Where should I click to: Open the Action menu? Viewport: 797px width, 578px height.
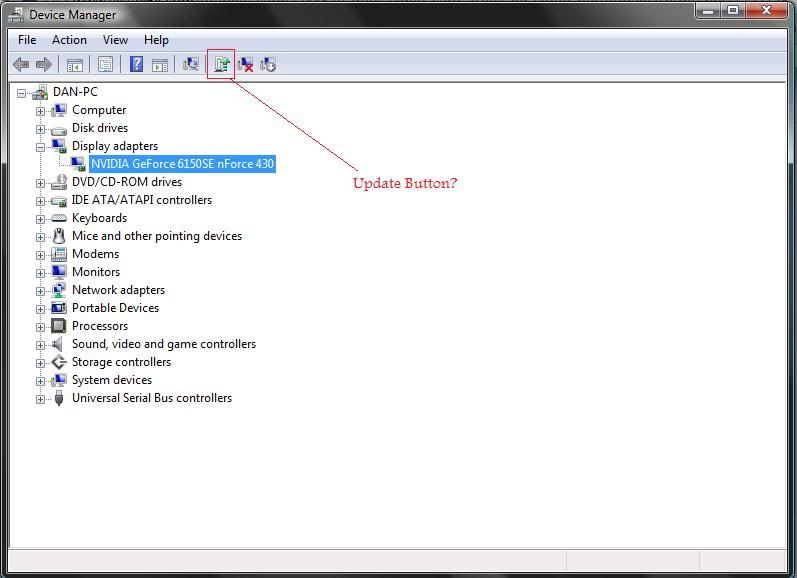click(x=69, y=40)
